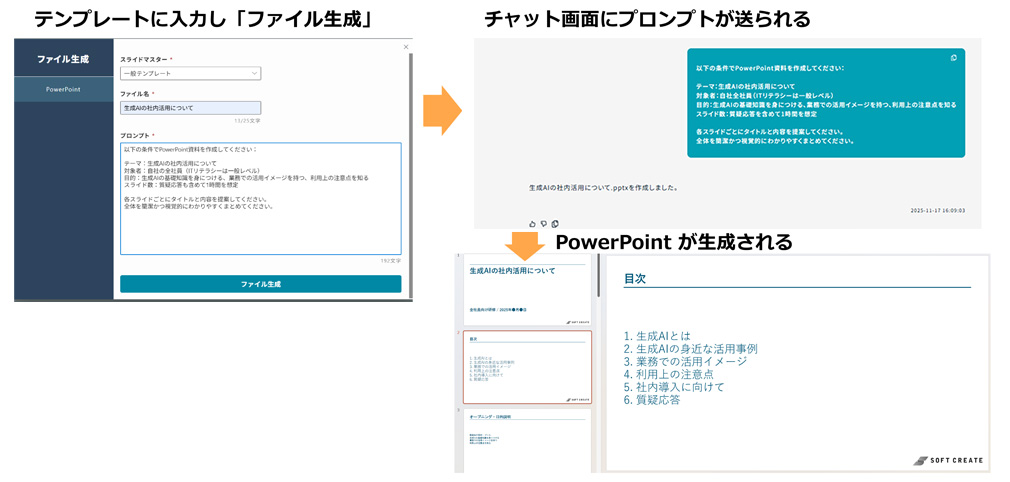Click inside the プロンプト text area
This screenshot has height=482, width=1010.
(261, 198)
